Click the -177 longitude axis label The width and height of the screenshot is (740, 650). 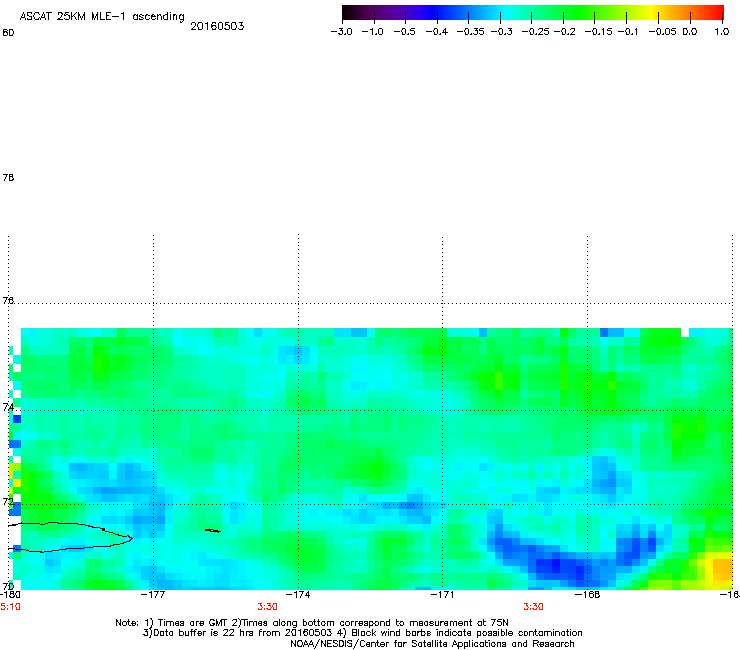point(153,595)
